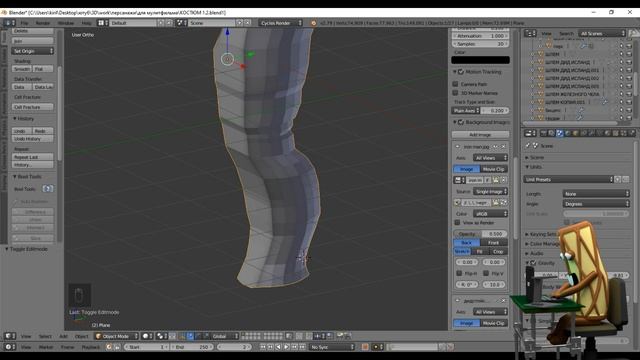Image resolution: width=640 pixels, height=360 pixels.
Task: Enable the Camera Path checkbox
Action: pos(455,84)
